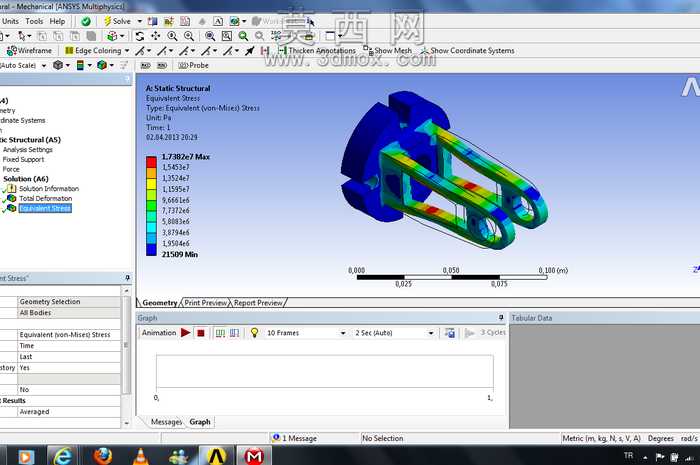Toggle Thicken Annotations
The height and width of the screenshot is (465, 700).
317,51
